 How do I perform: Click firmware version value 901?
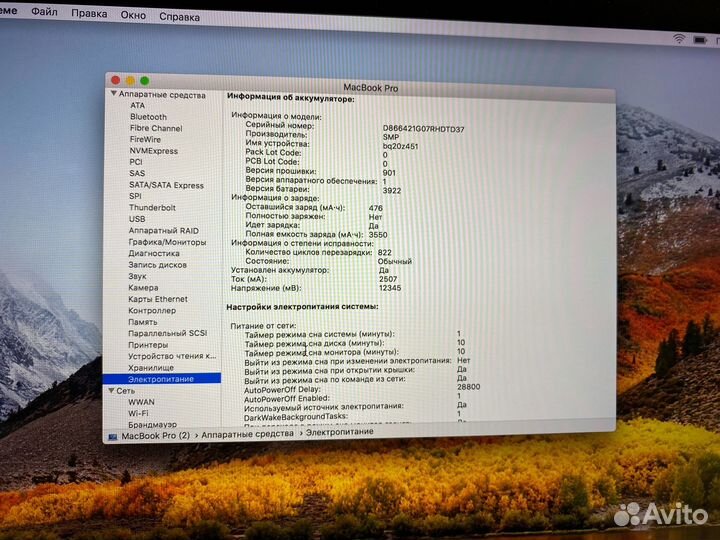coord(389,173)
